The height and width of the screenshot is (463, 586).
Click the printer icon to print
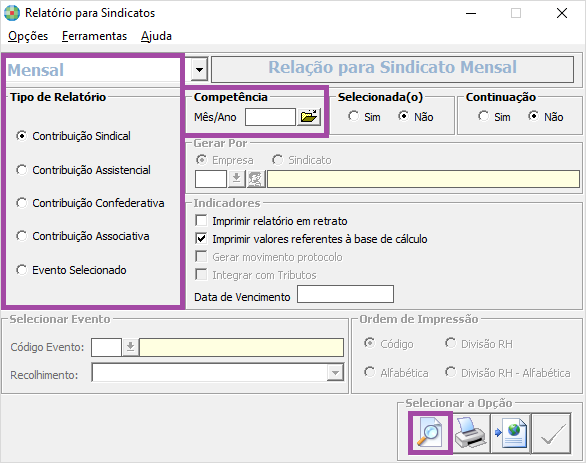tap(471, 433)
